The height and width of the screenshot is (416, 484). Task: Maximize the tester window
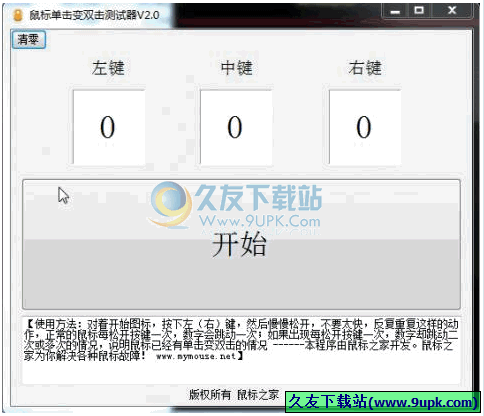click(419, 11)
